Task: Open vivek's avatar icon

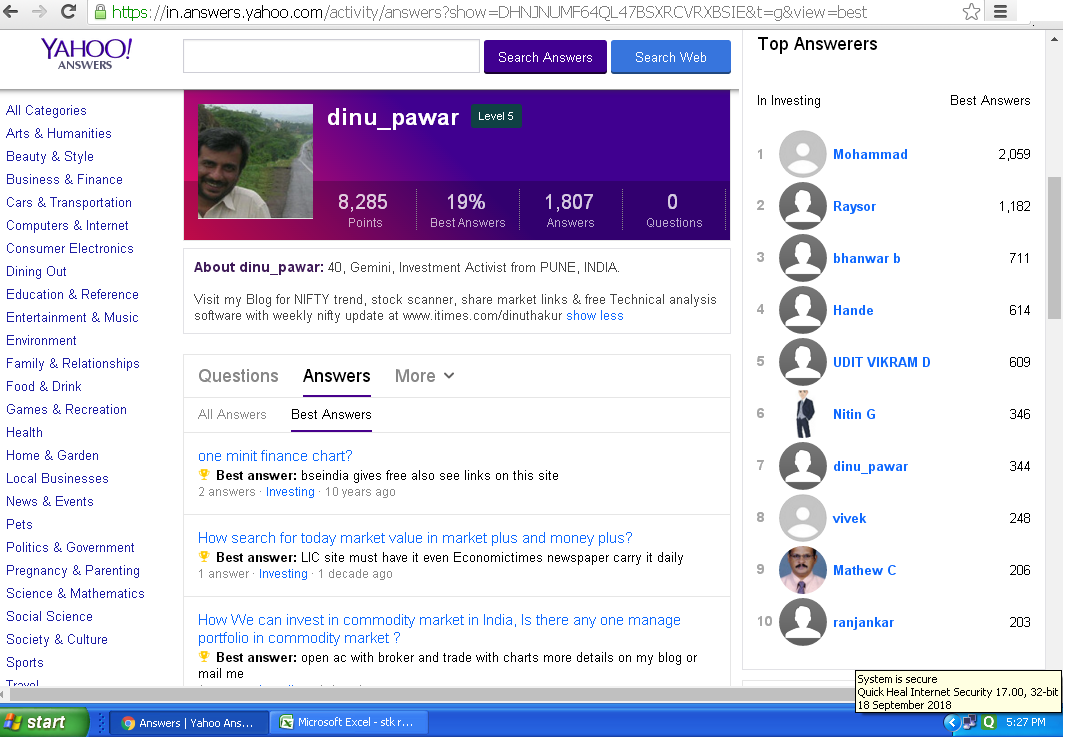Action: pos(802,518)
